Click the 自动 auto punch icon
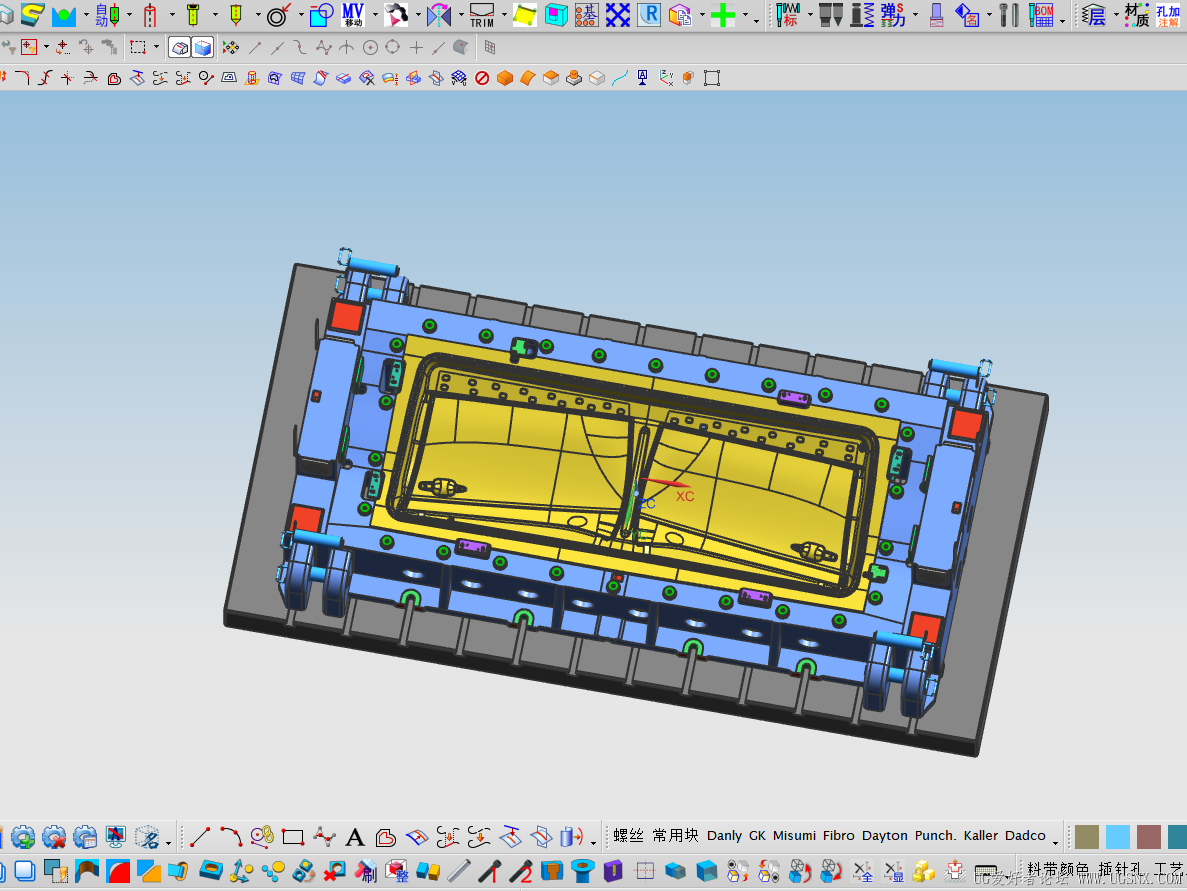1187x891 pixels. point(107,14)
